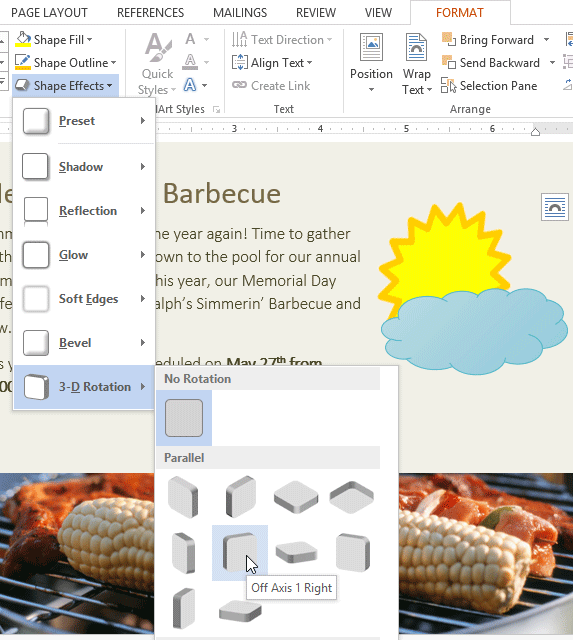Expand the Text Effects dropdown arrow

(204, 85)
